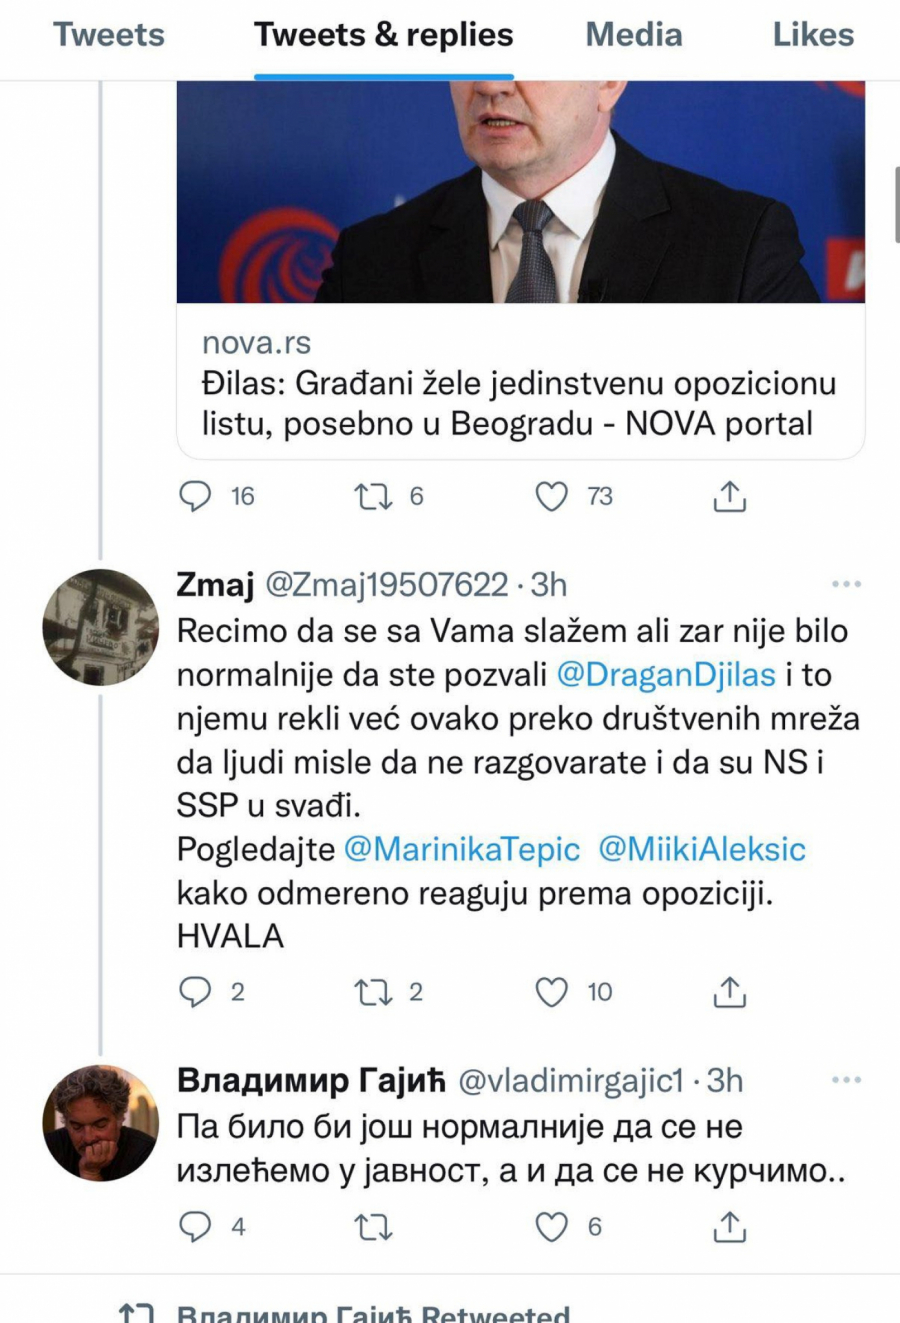900x1323 pixels.
Task: Open more options for Владимир Гајић's tweet
Action: click(x=846, y=1080)
